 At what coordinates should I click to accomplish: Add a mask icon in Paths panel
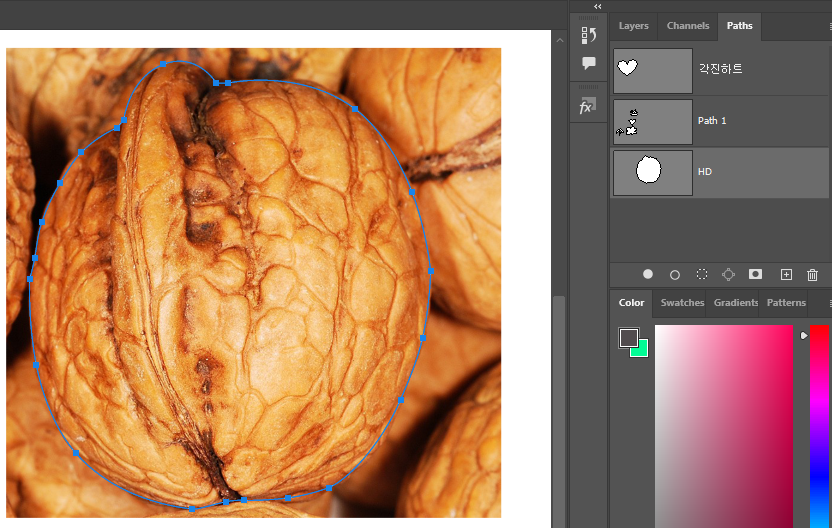coord(755,274)
